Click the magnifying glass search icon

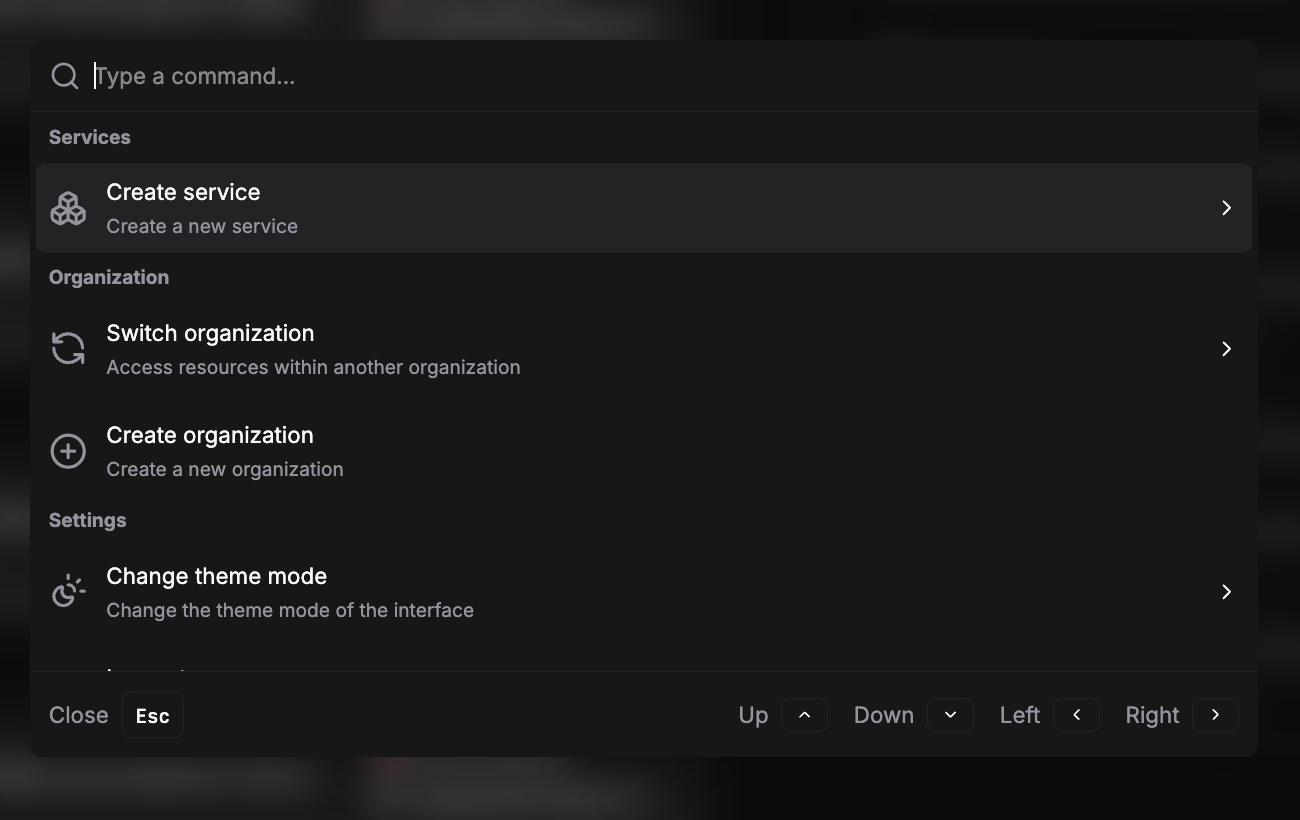tap(64, 75)
